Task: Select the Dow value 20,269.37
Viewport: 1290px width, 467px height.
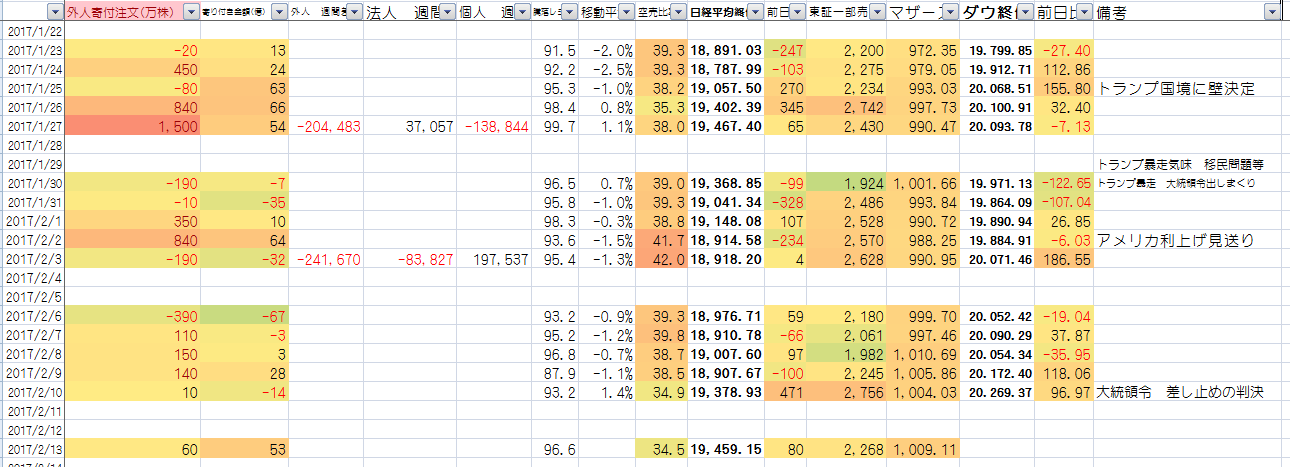Action: coord(996,391)
